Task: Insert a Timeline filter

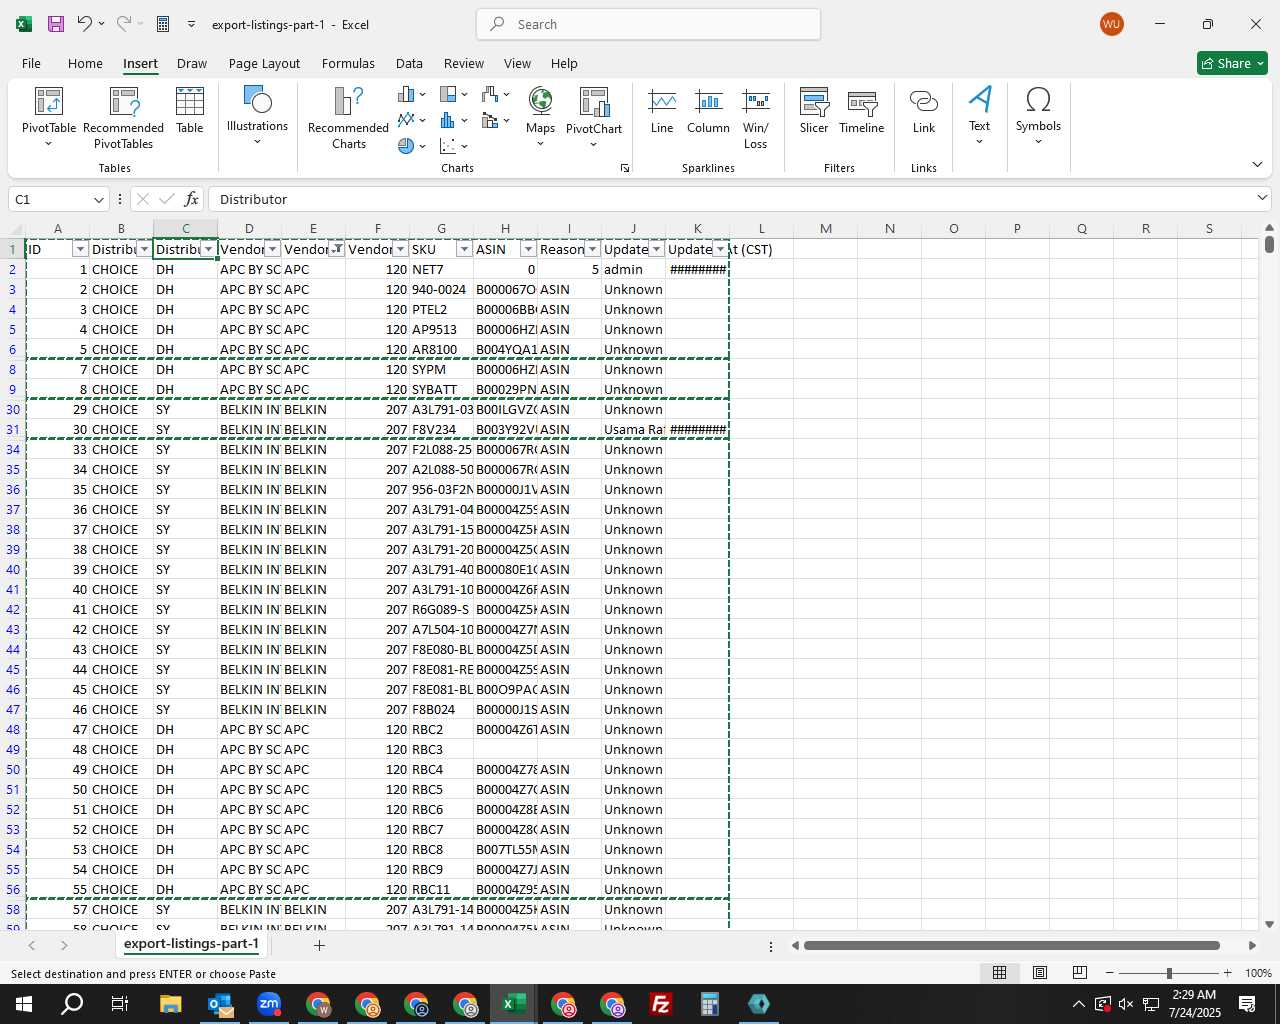Action: (x=862, y=110)
